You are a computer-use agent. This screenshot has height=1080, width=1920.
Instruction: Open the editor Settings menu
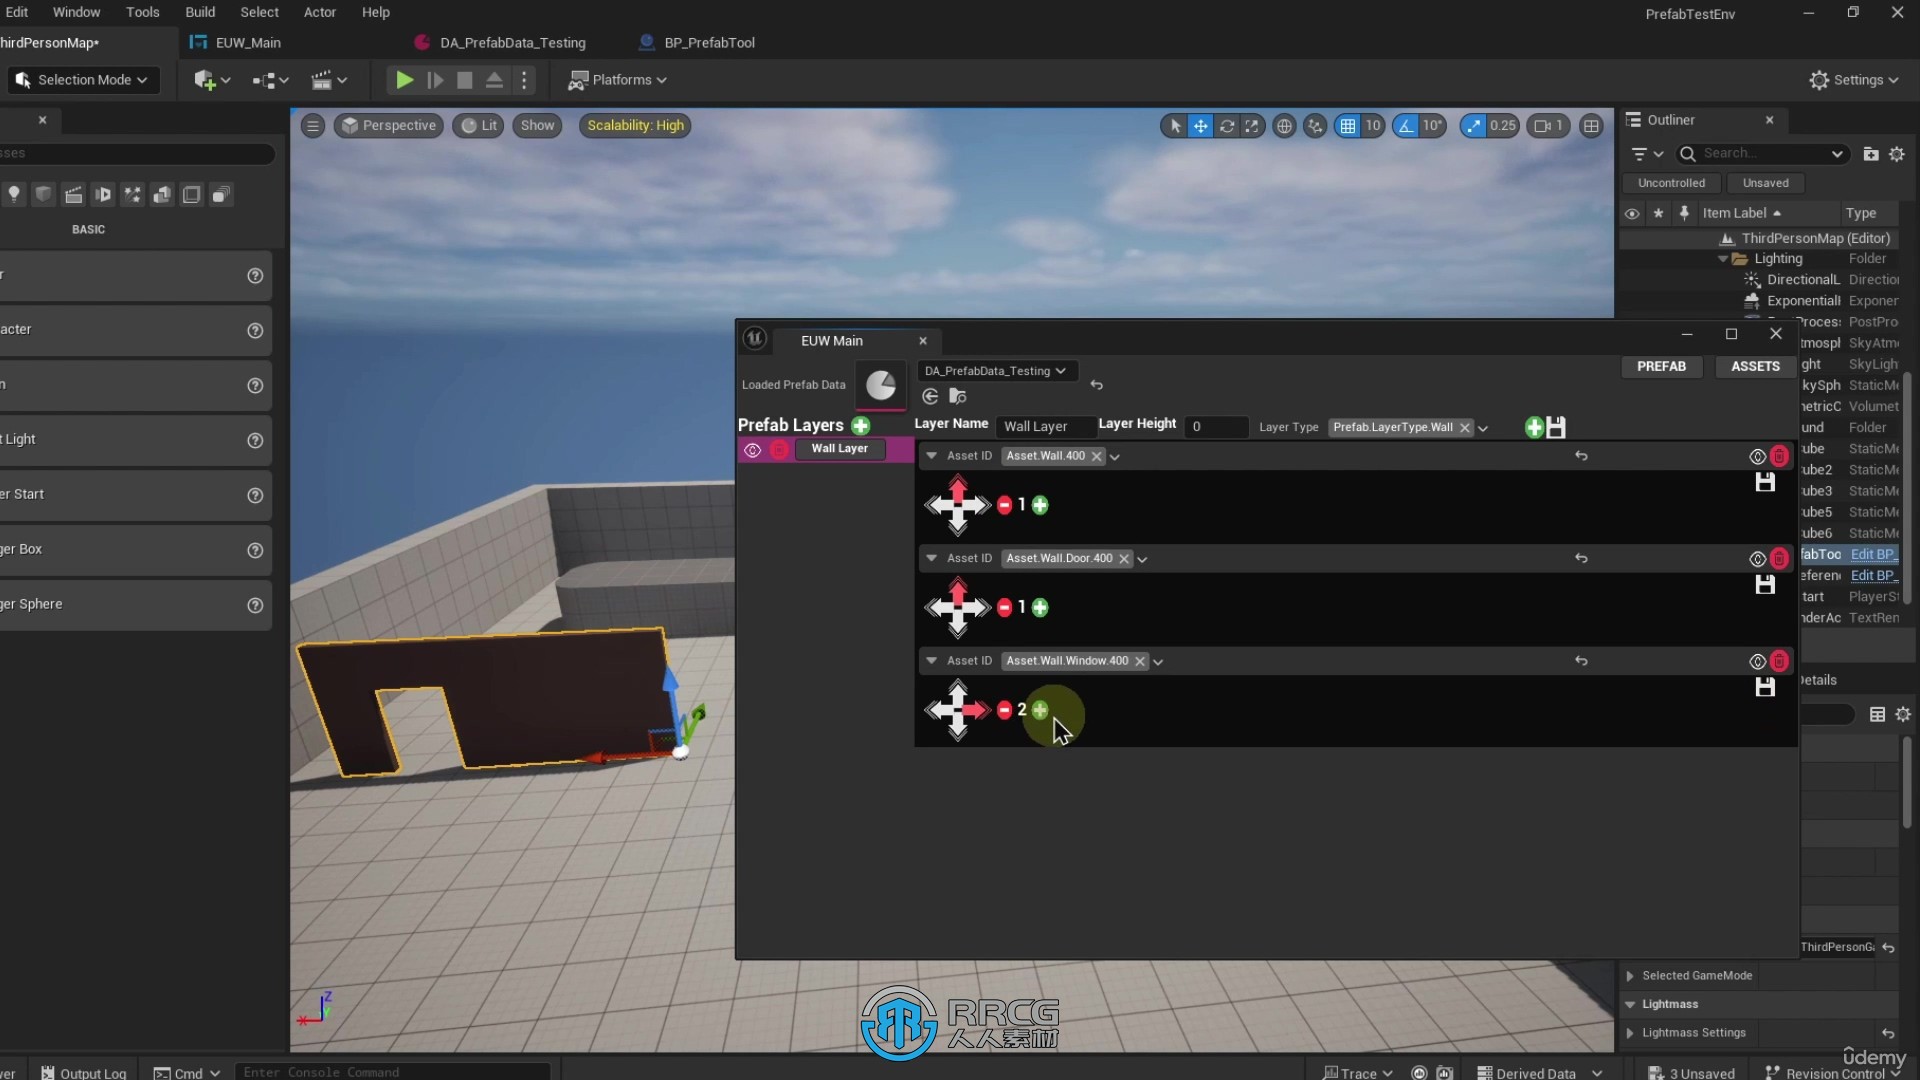click(1854, 80)
